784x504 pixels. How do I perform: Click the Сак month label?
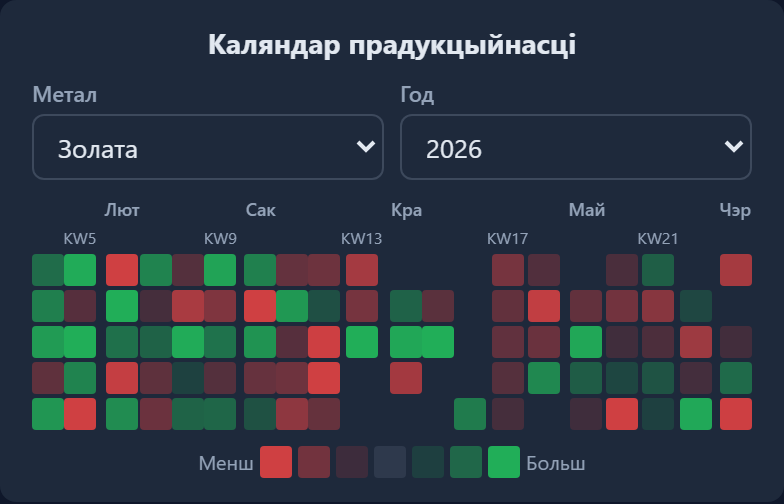point(260,210)
